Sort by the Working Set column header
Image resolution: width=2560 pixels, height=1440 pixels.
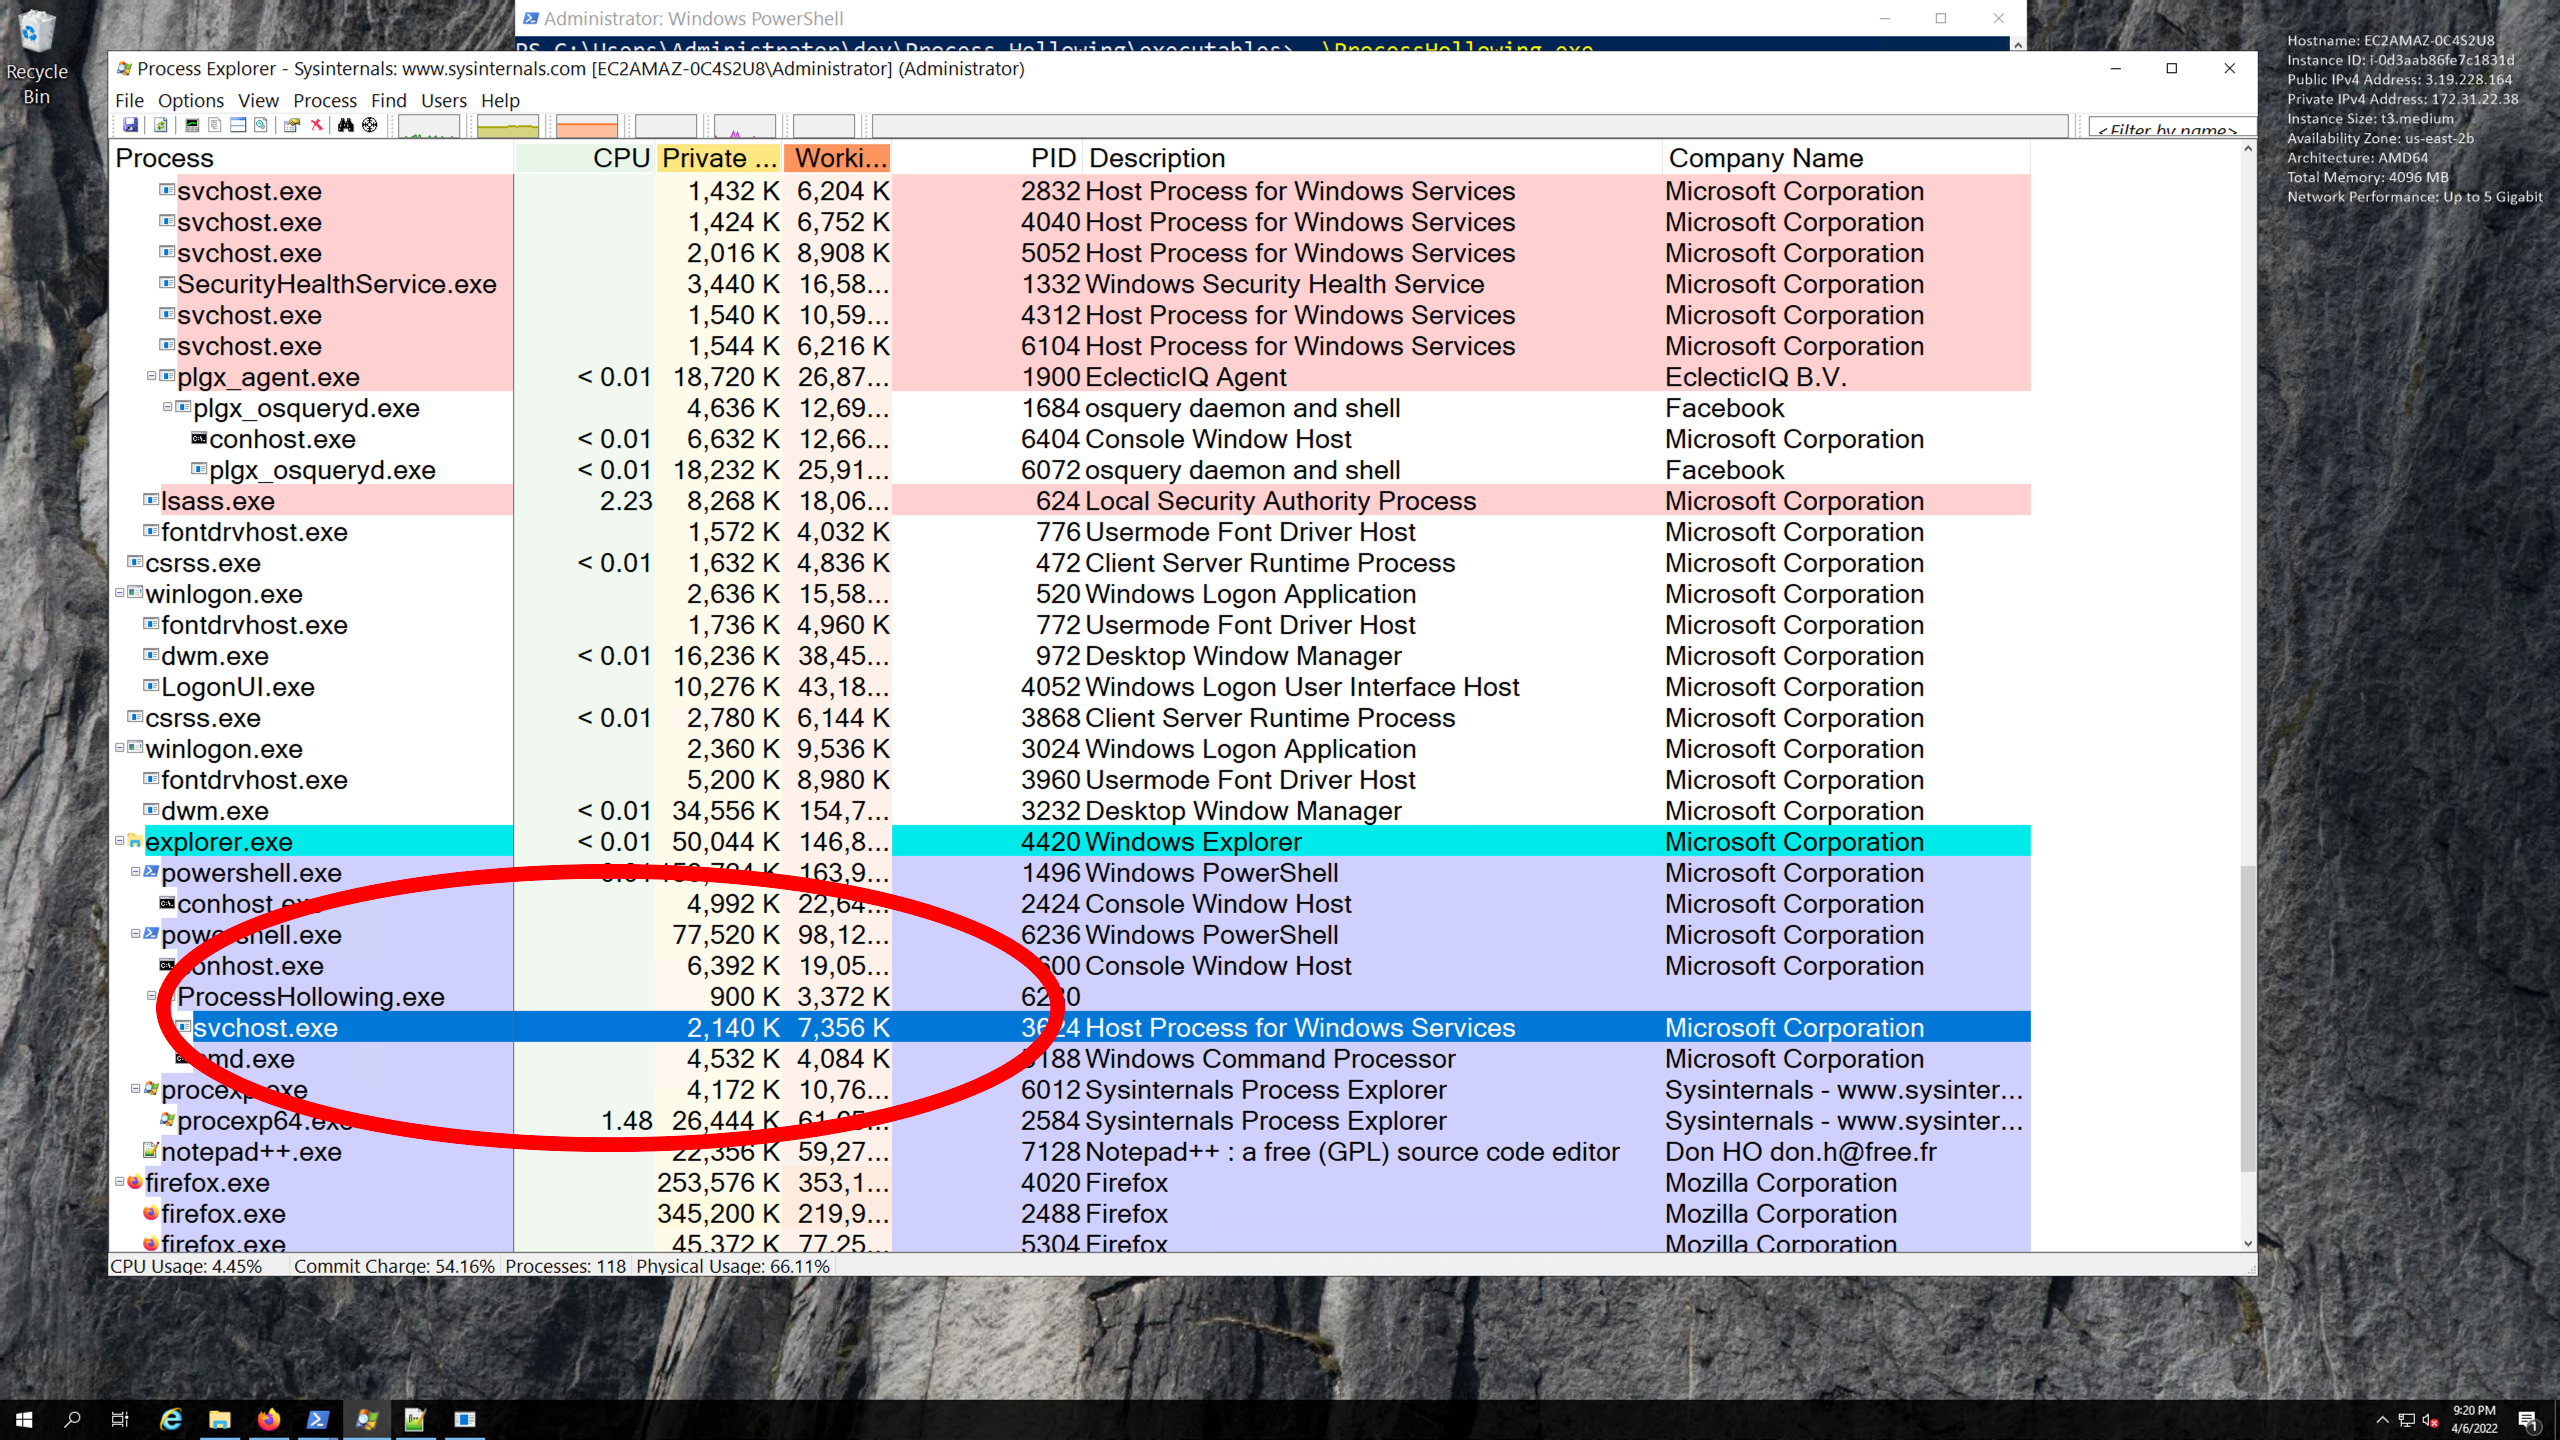click(839, 158)
